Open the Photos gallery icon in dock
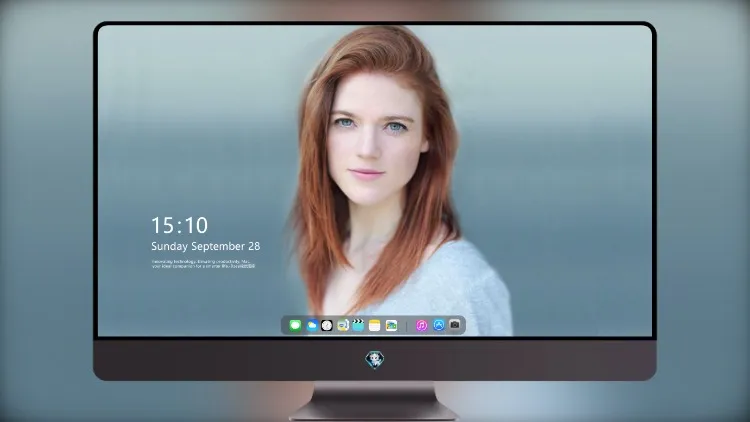Screen dimensions: 750x422 coord(391,325)
